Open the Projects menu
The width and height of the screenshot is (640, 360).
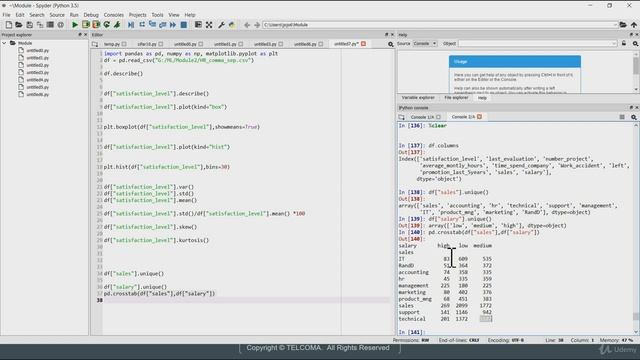[138, 15]
